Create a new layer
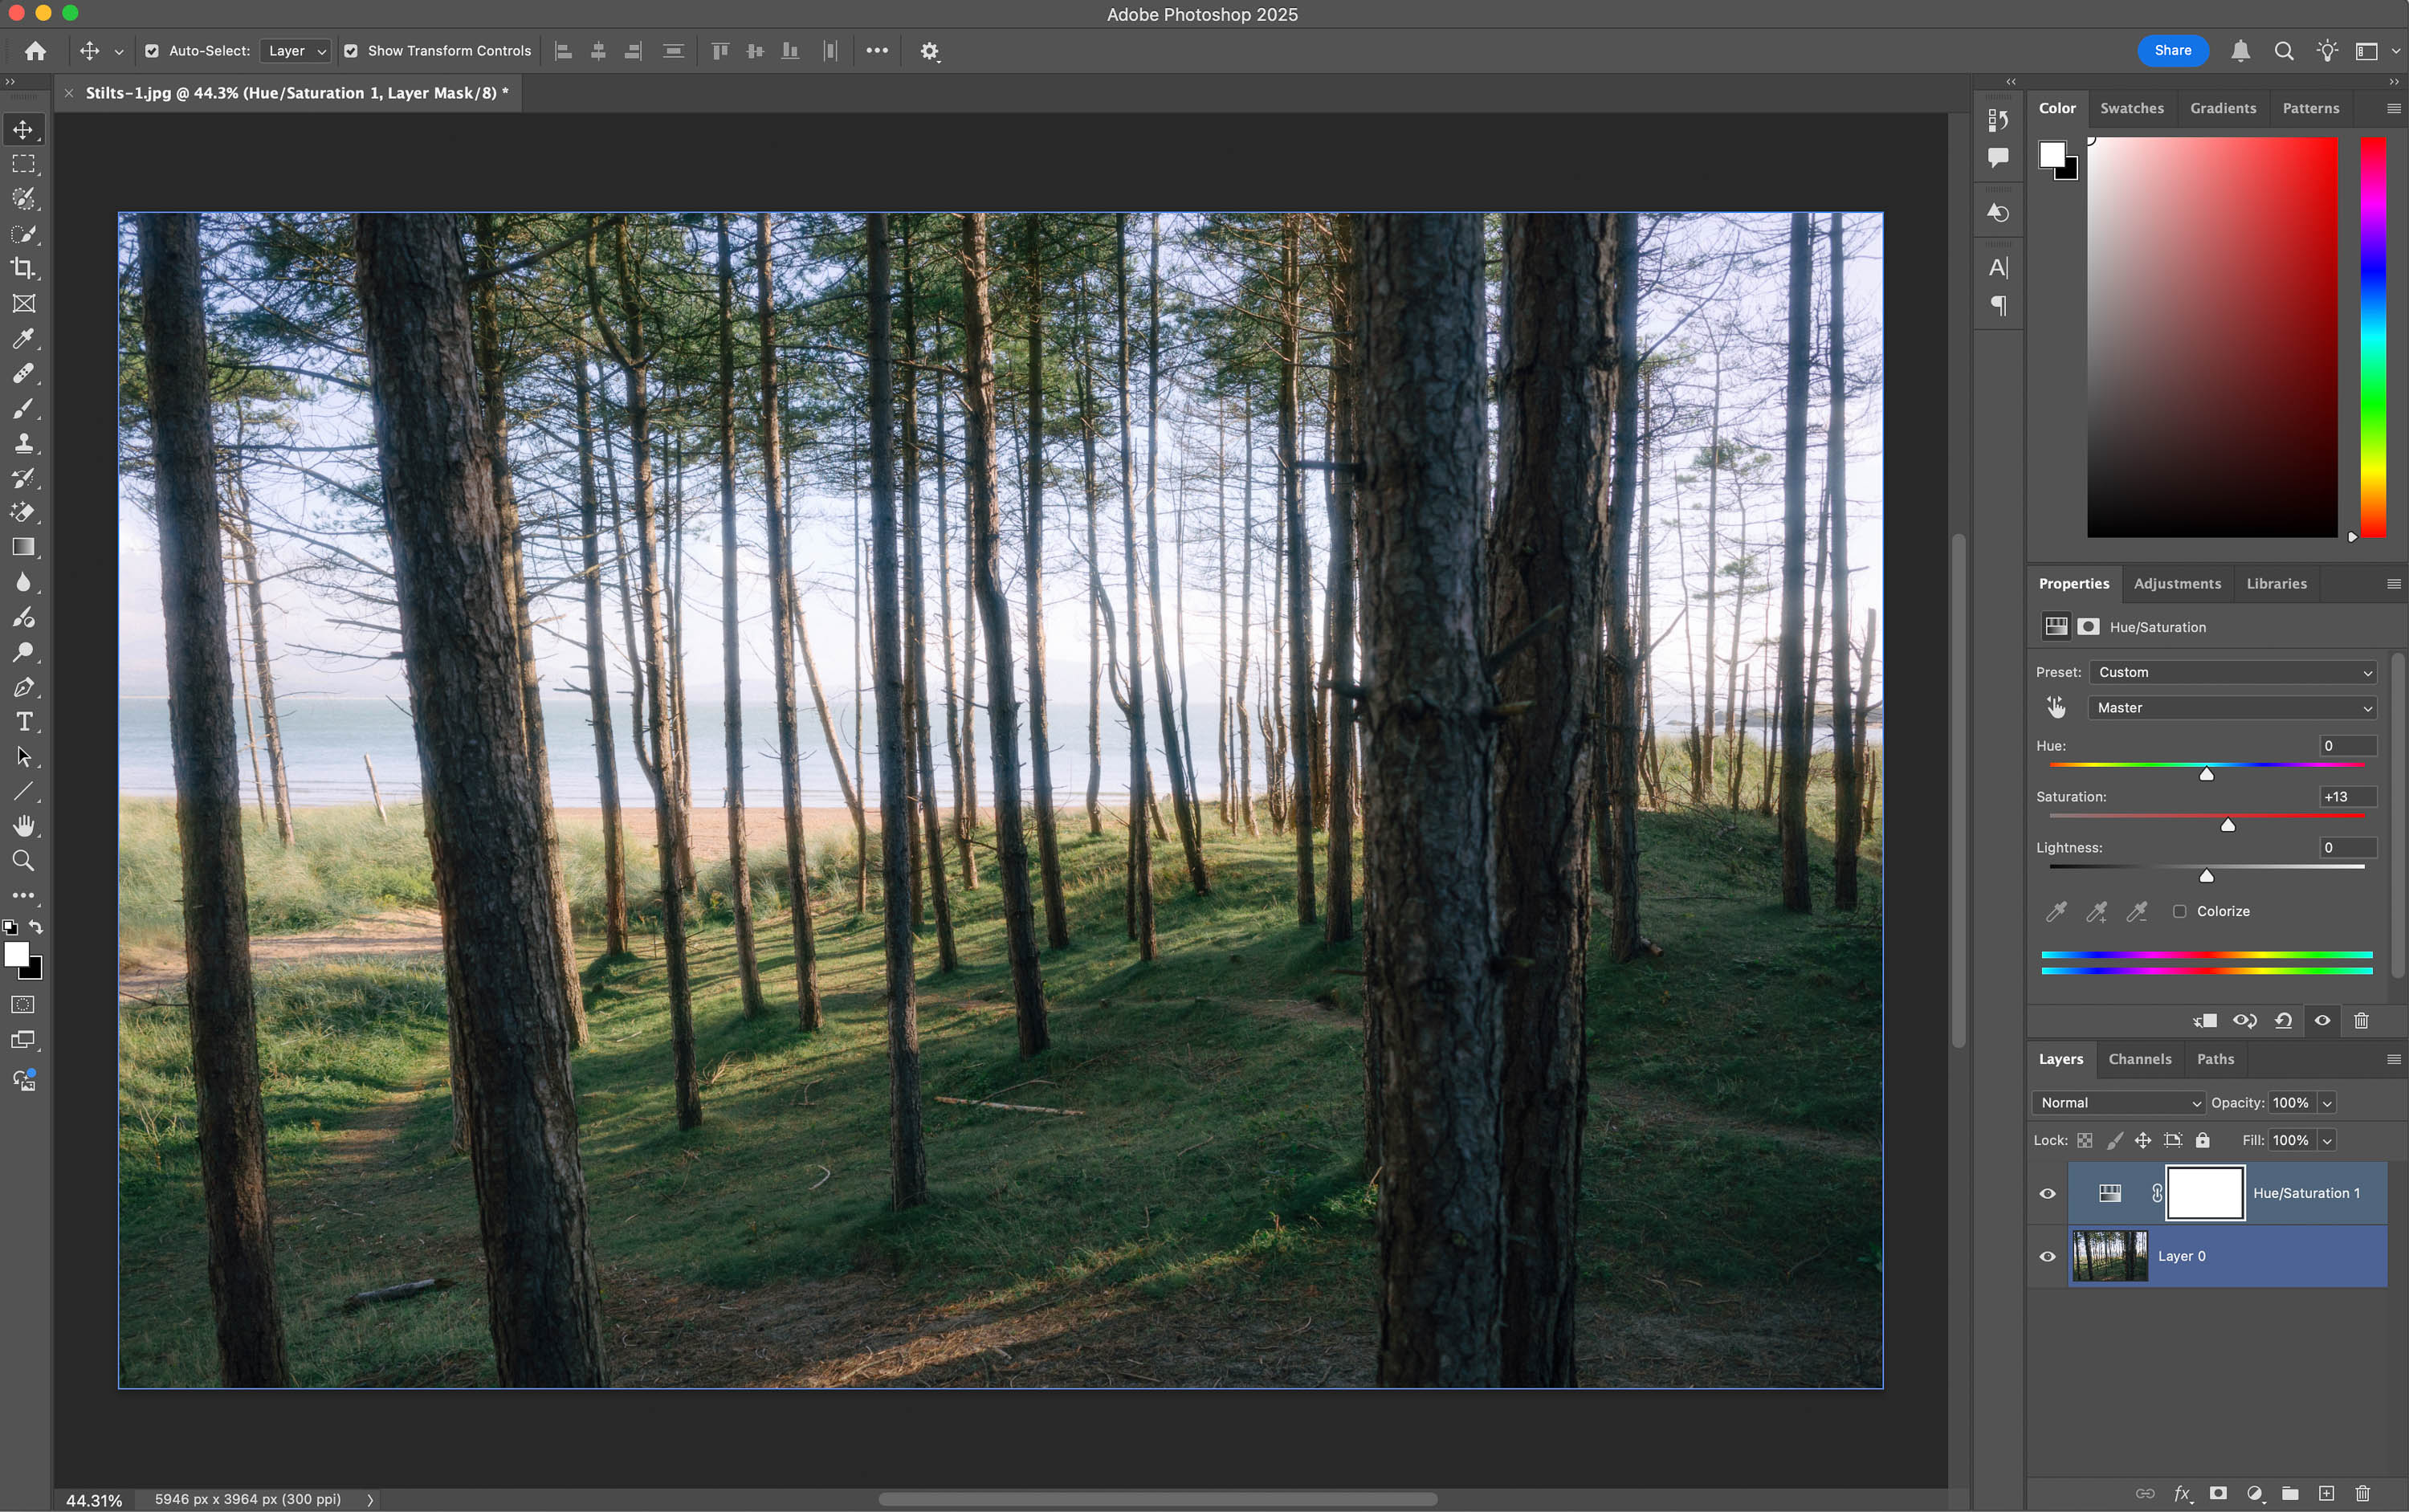This screenshot has width=2409, height=1512. pyautogui.click(x=2327, y=1493)
